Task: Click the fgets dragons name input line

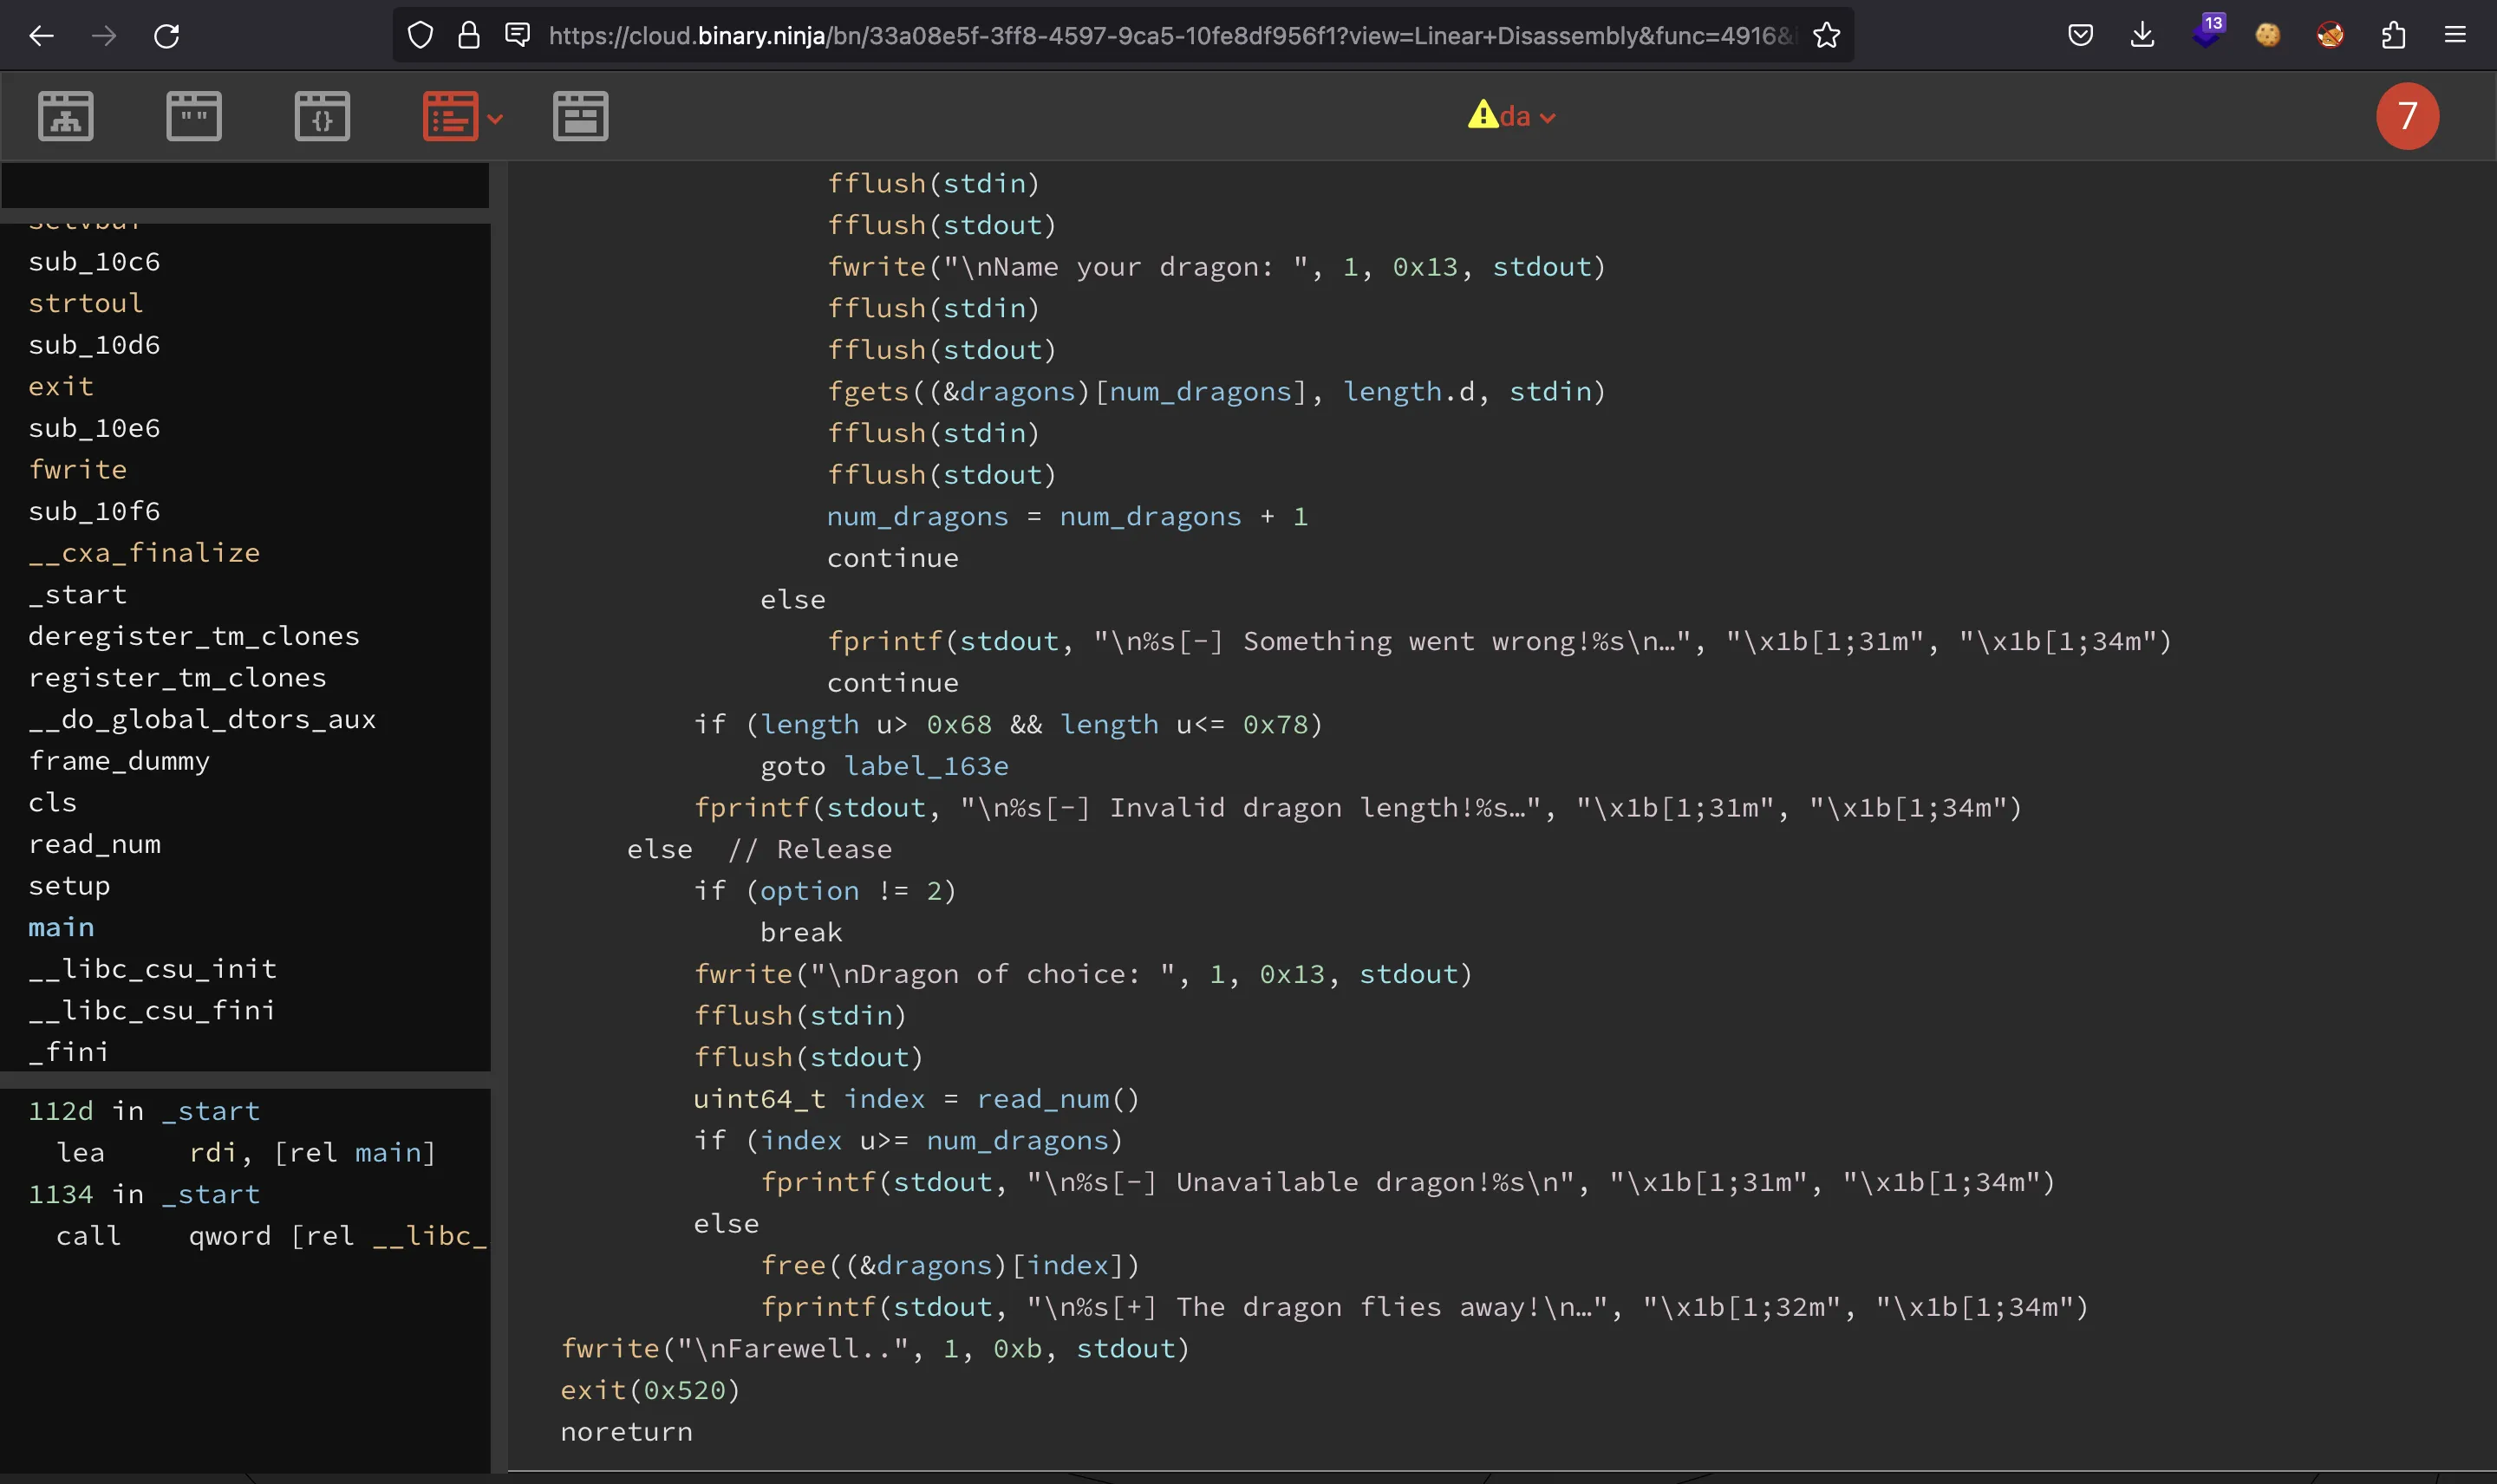Action: [x=1216, y=391]
